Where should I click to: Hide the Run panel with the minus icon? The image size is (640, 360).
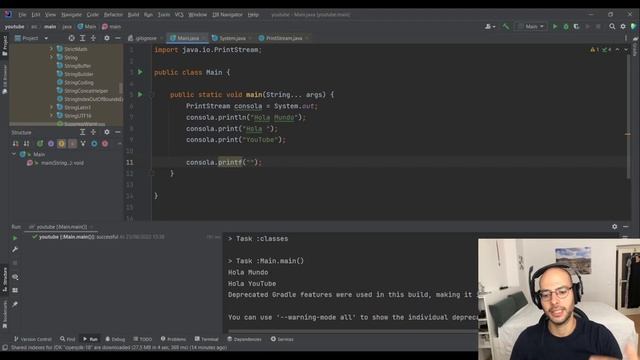pyautogui.click(x=626, y=227)
